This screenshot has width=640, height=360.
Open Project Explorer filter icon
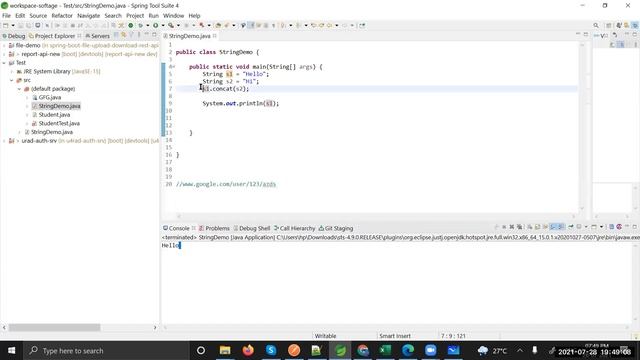tap(131, 36)
